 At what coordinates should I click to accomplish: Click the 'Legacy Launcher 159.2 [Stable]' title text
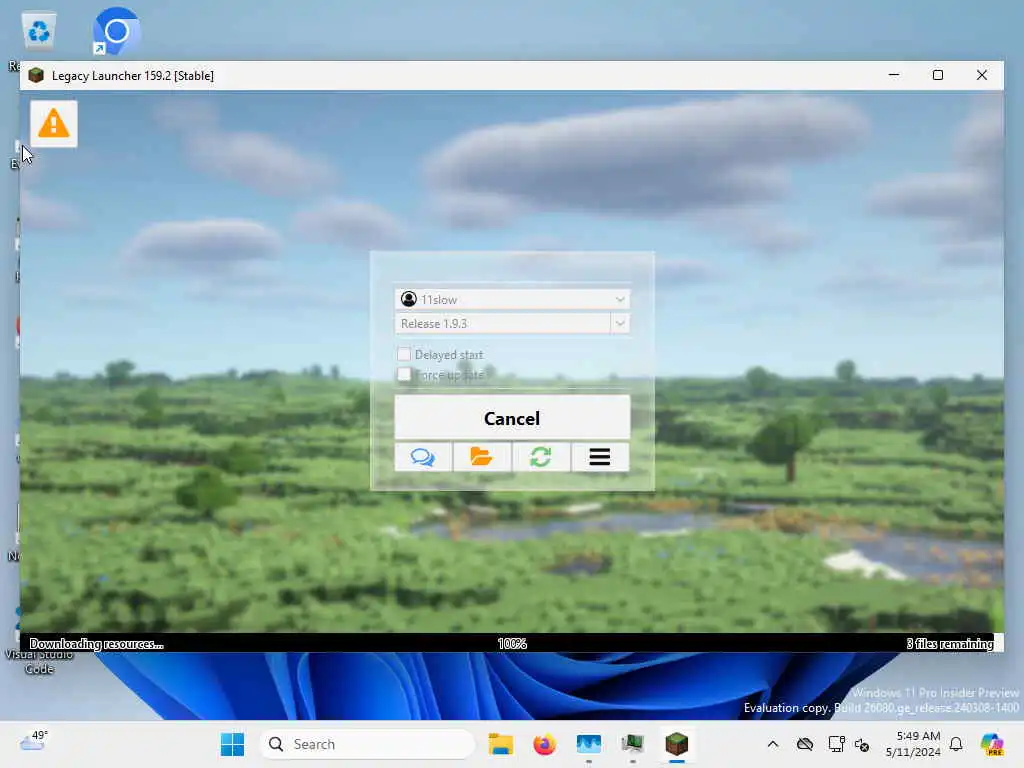tap(133, 76)
